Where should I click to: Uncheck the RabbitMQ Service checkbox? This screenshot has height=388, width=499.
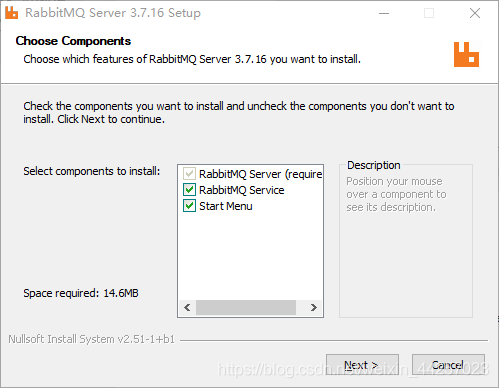189,190
